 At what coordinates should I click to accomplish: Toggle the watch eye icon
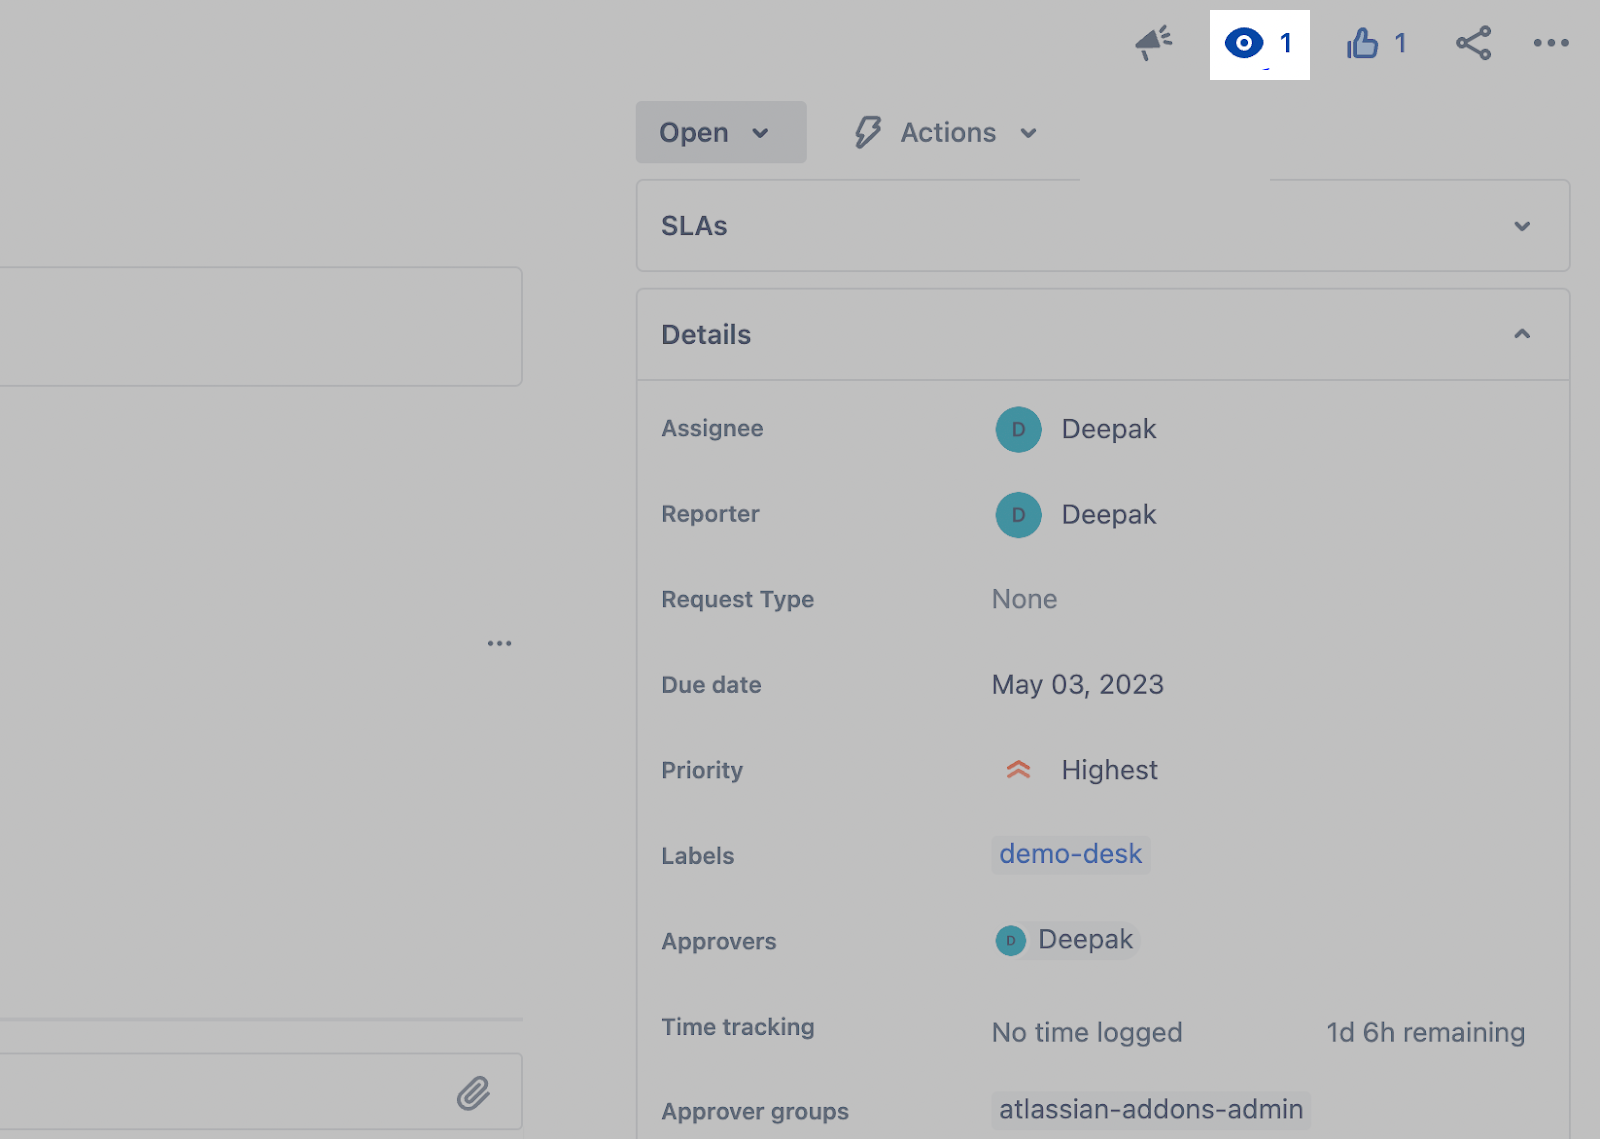point(1244,44)
